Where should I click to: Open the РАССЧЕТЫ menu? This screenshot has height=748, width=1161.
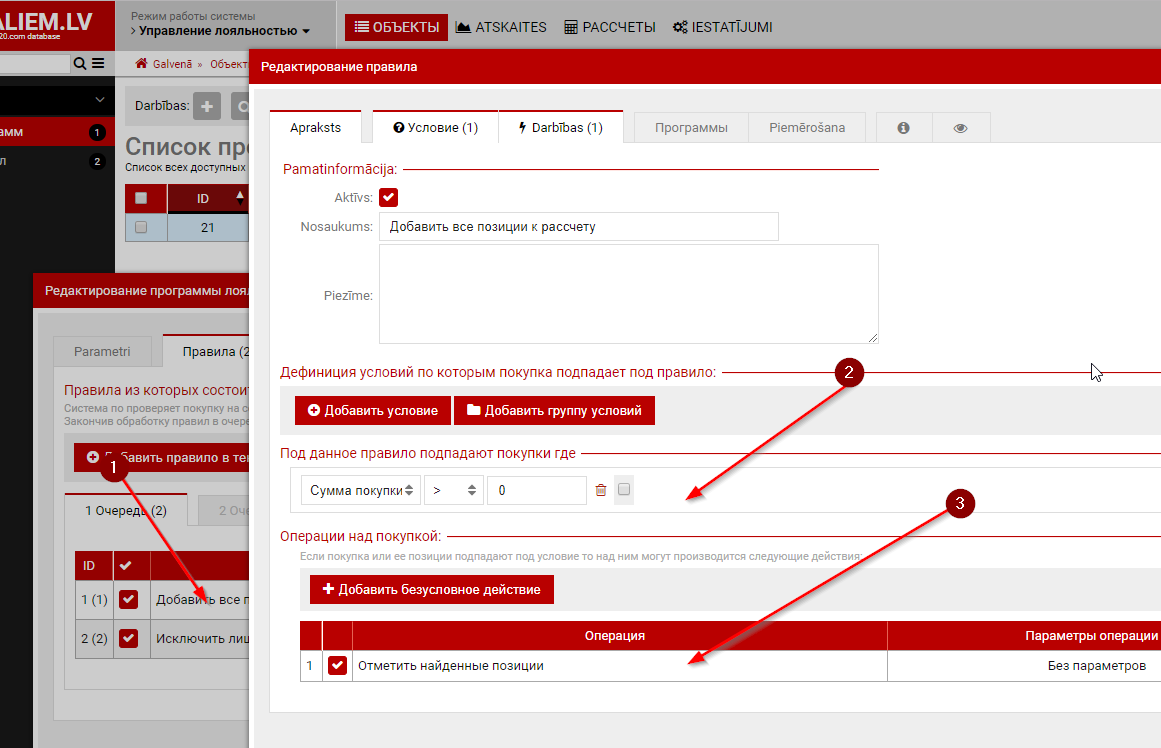click(x=610, y=27)
